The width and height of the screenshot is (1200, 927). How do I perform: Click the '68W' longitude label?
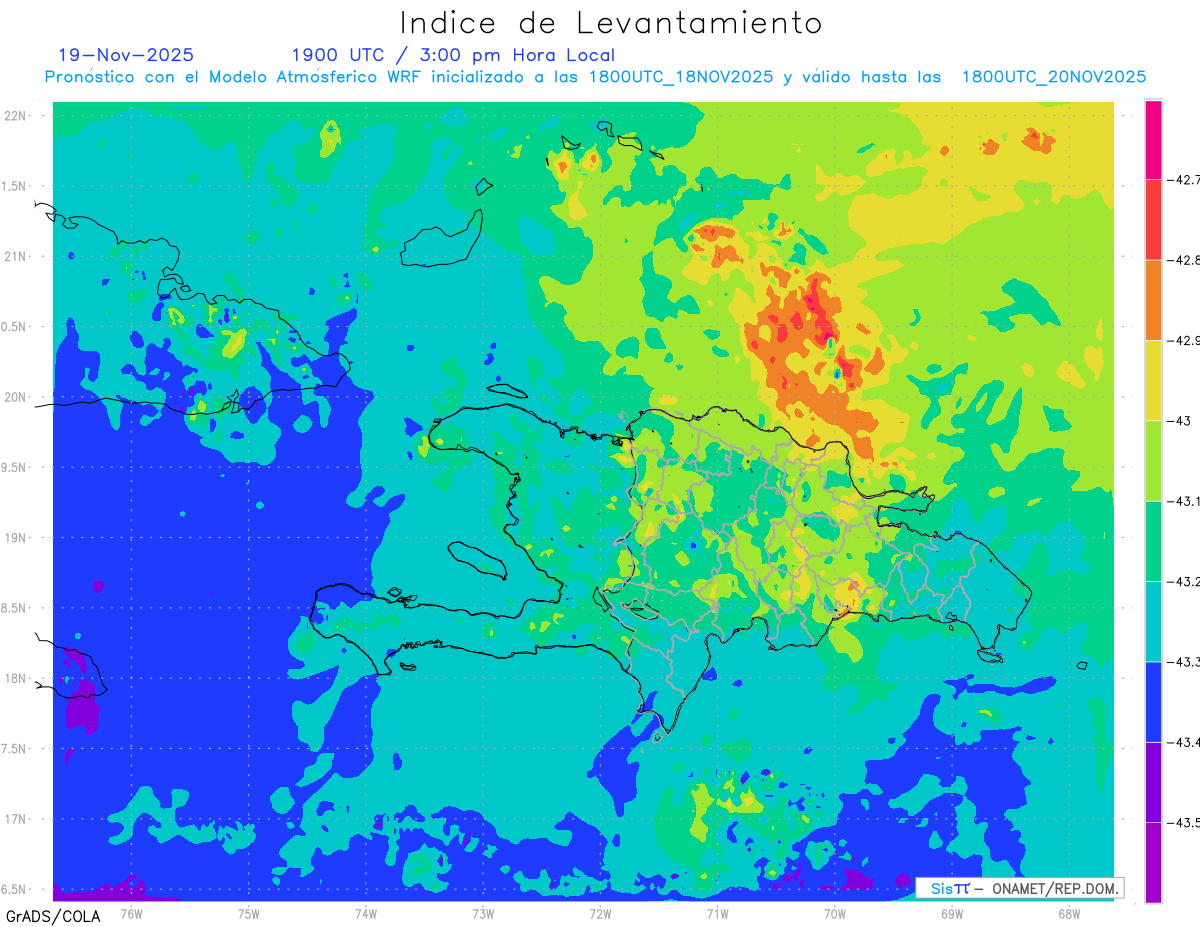tap(1068, 913)
